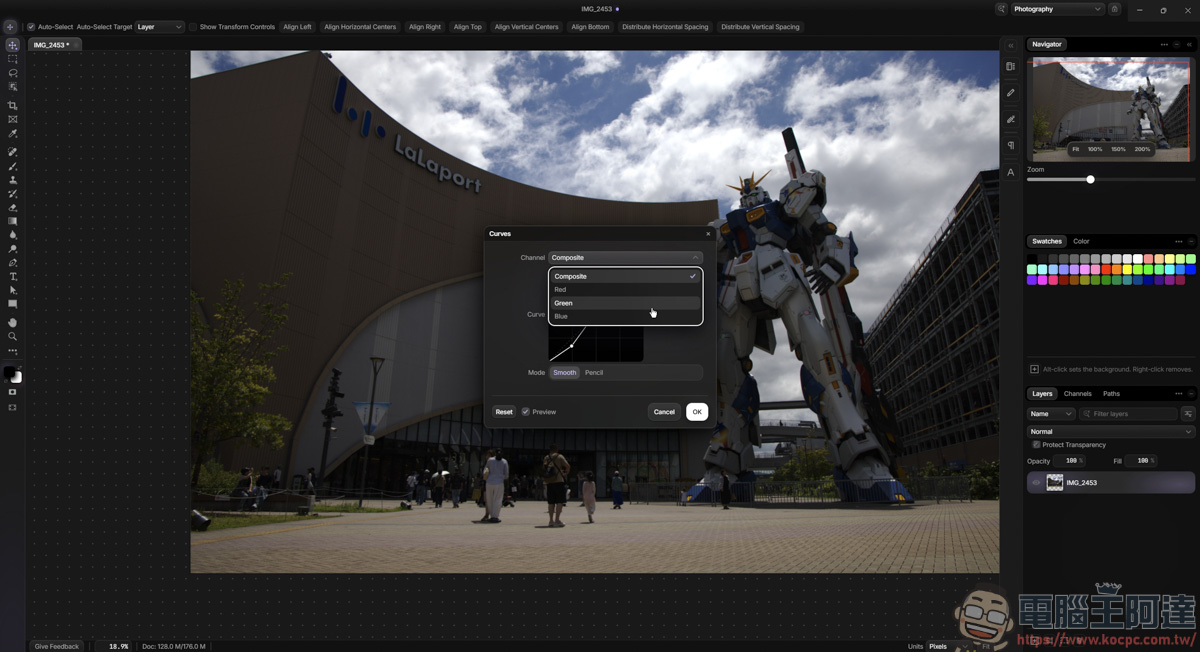Select the Brush tool
This screenshot has width=1200, height=652.
(13, 166)
